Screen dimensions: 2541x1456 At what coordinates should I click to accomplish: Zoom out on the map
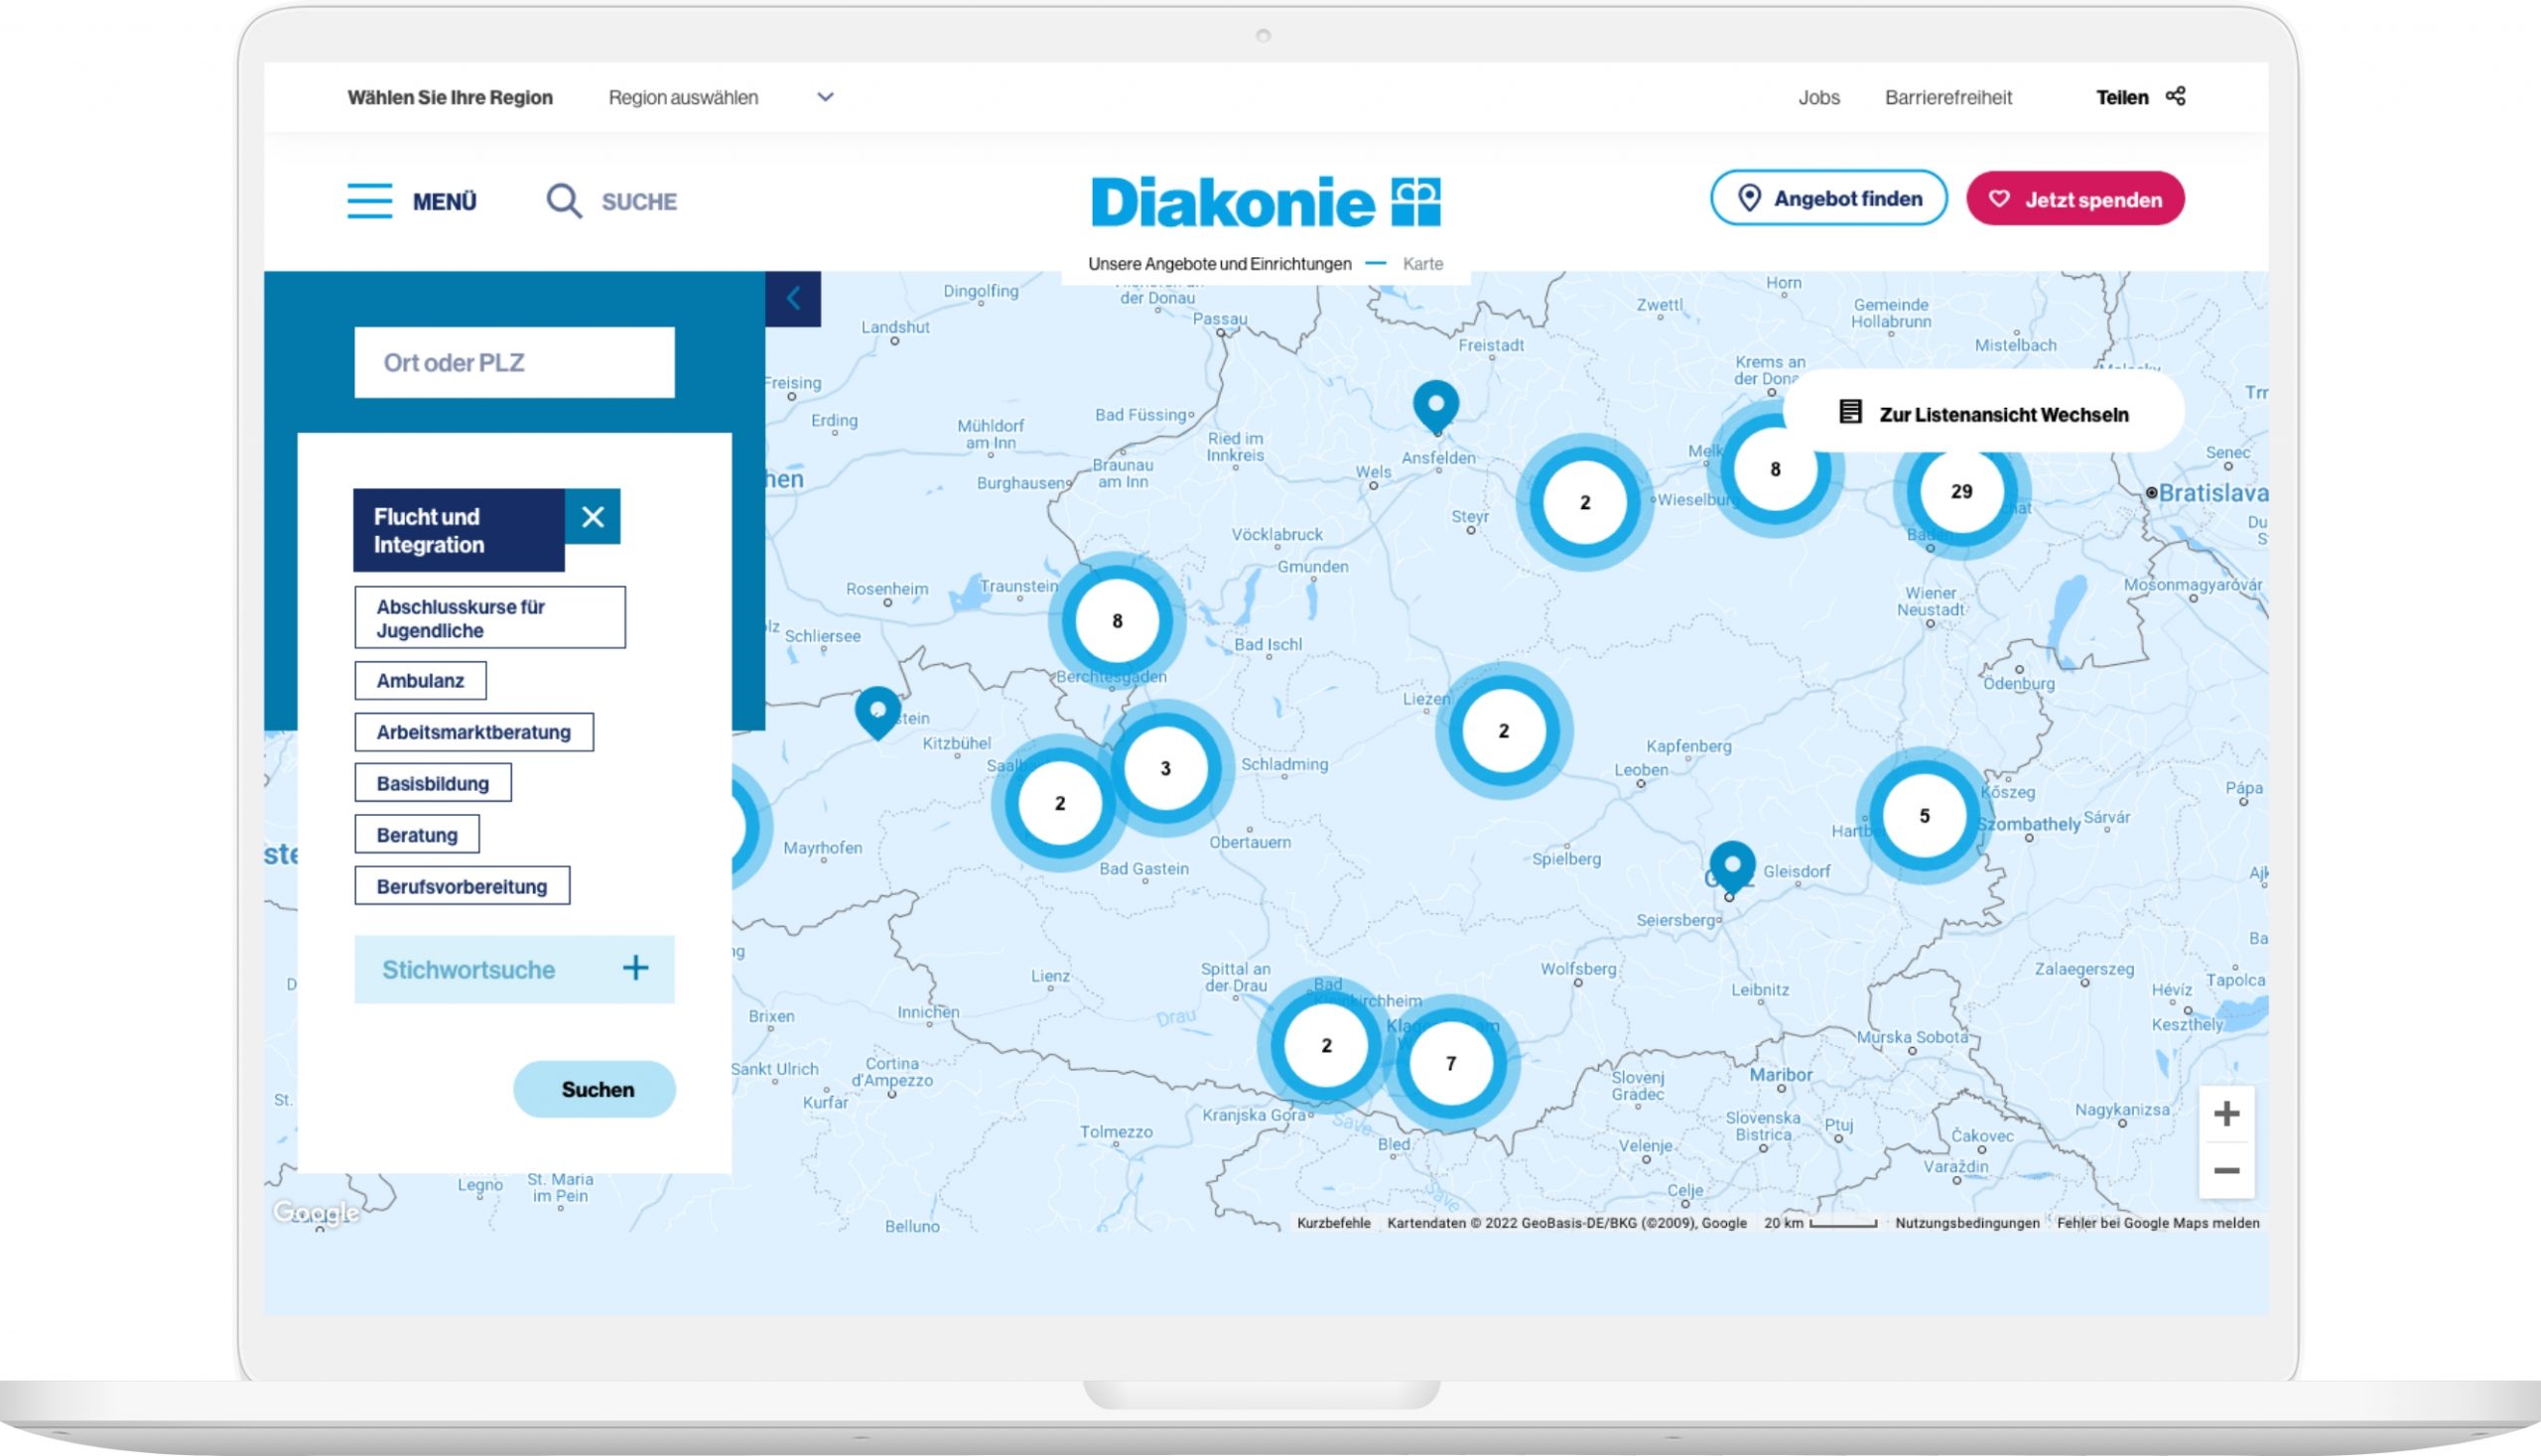tap(2226, 1170)
